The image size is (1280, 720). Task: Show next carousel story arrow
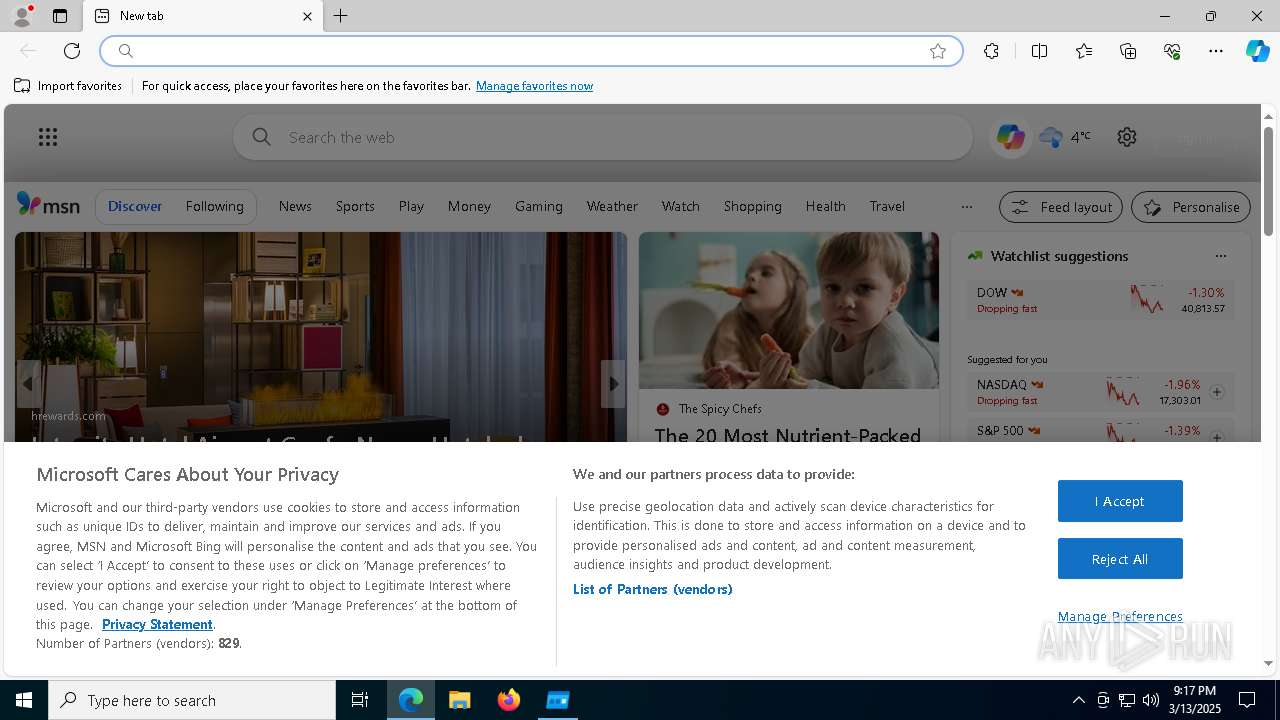(613, 384)
